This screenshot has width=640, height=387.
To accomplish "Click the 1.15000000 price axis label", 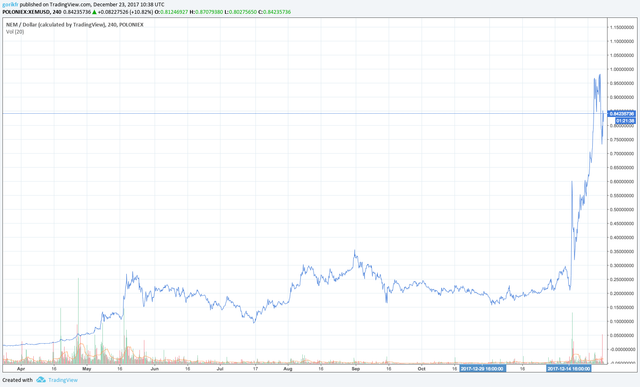I will coord(622,27).
